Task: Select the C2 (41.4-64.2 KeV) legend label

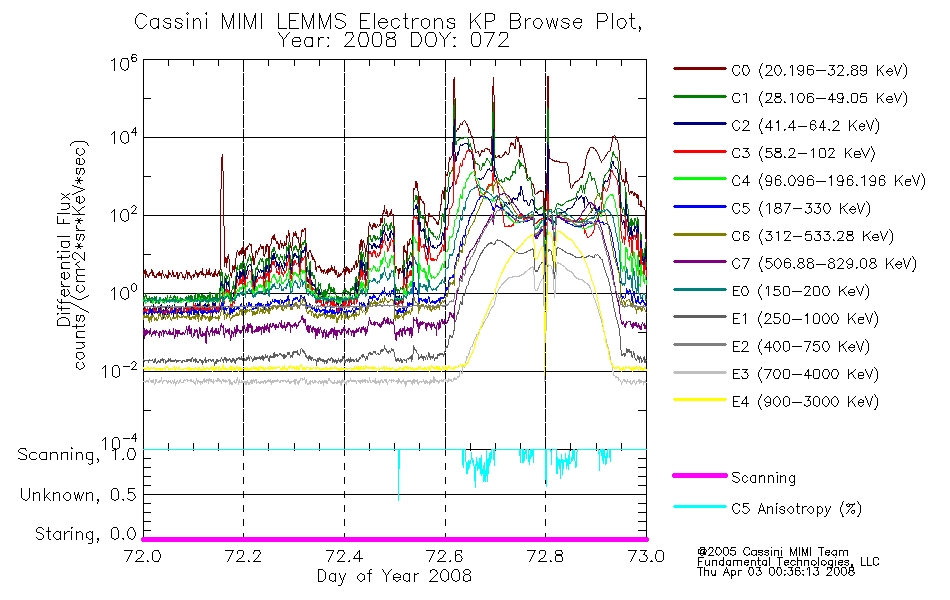Action: tap(805, 125)
